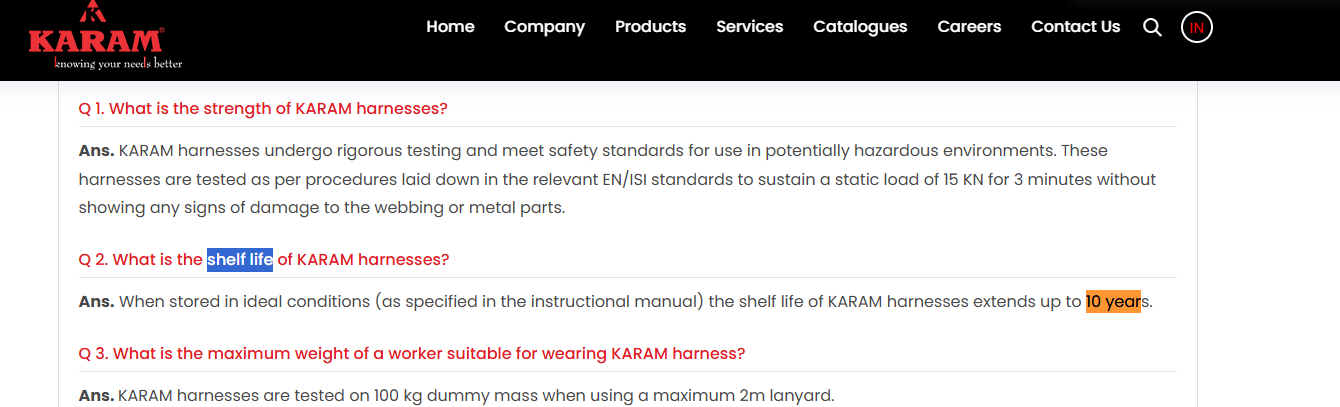Screen dimensions: 1340x407
Task: Select Q 2 shelf life question
Action: click(264, 260)
